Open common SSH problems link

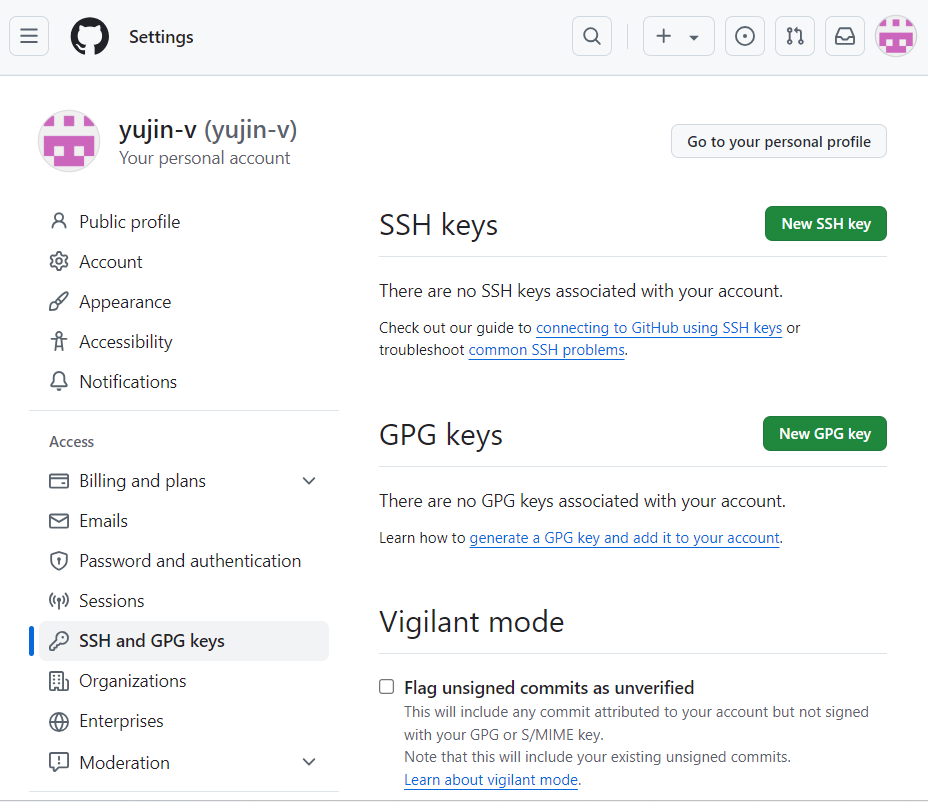point(546,350)
